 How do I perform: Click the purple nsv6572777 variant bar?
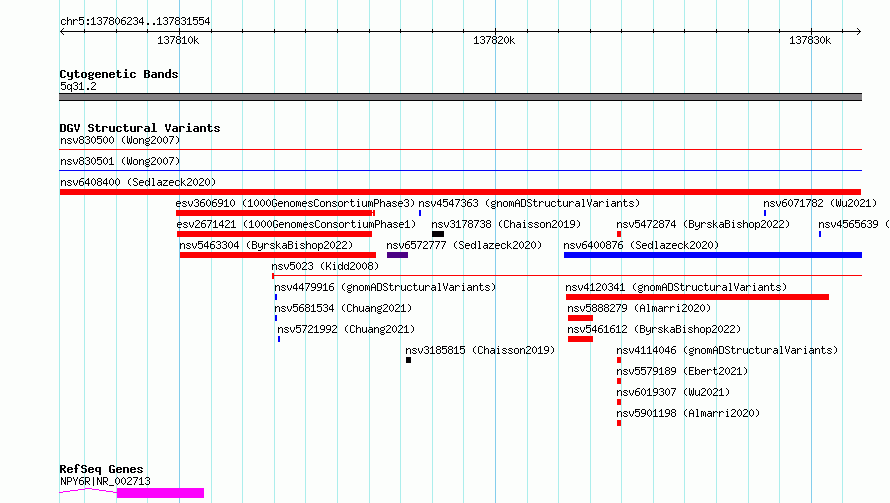(397, 255)
